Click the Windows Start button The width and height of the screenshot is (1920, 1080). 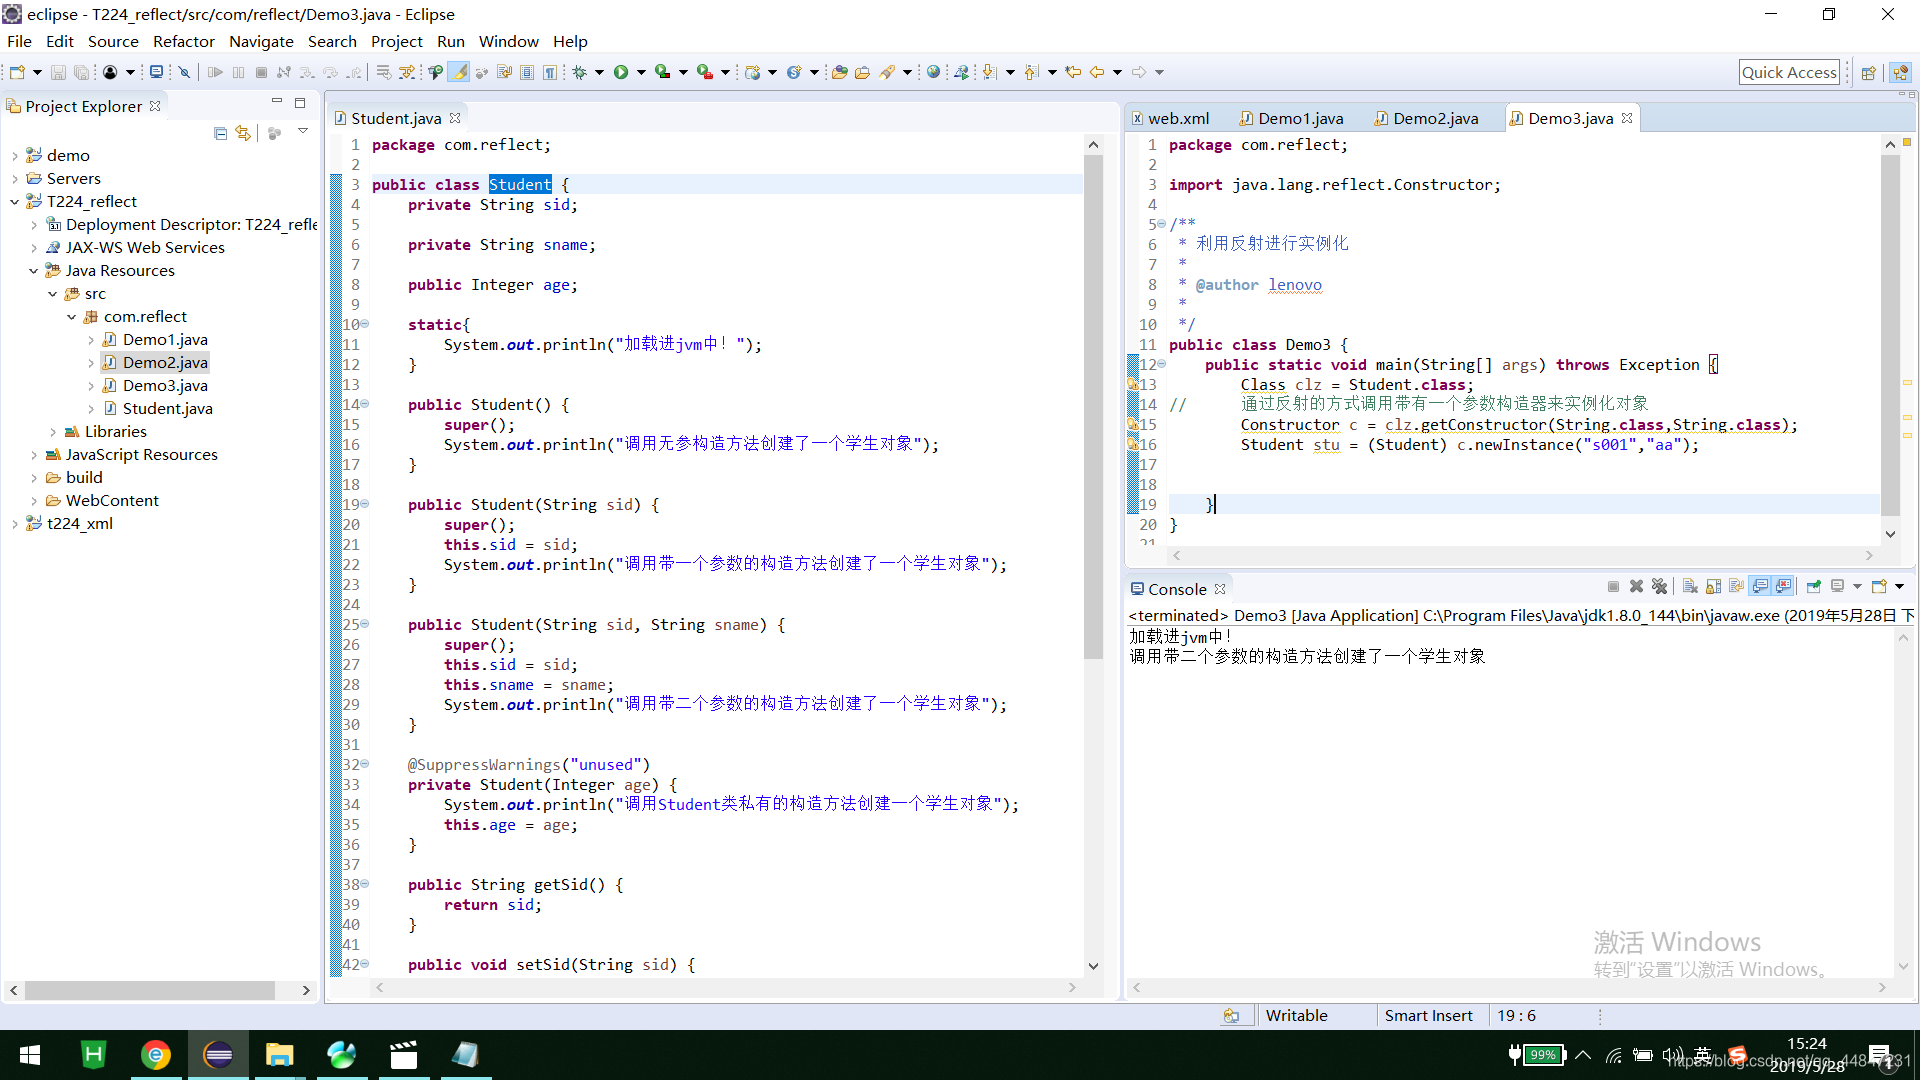[30, 1055]
